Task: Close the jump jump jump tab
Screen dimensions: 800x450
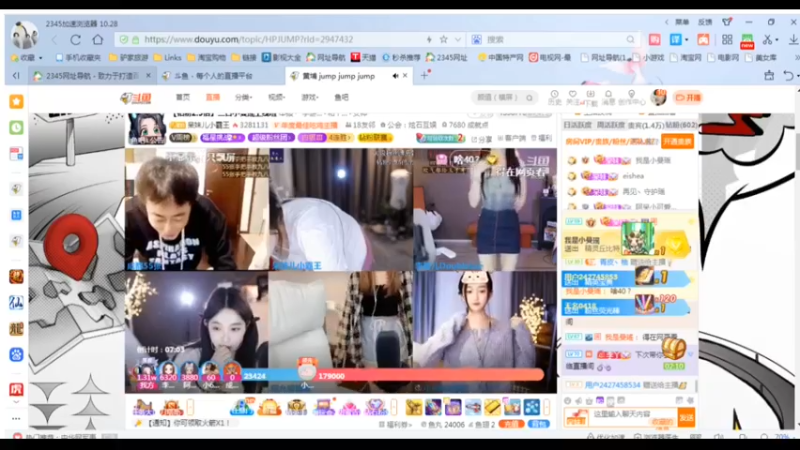Action: pos(405,76)
